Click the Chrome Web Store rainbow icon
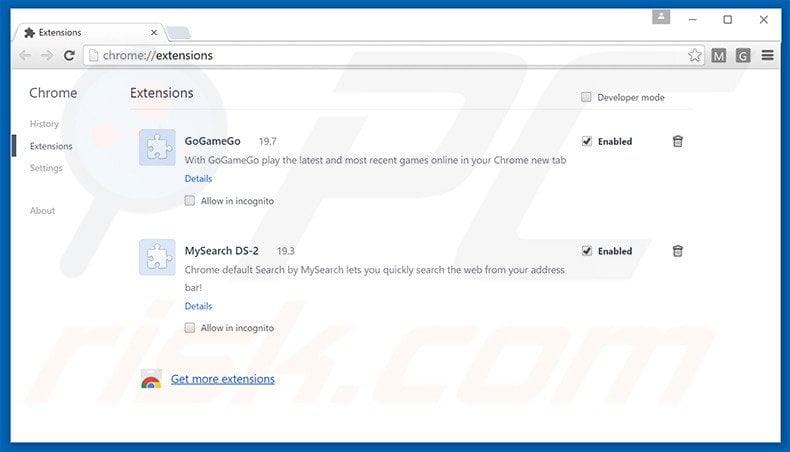Viewport: 790px width, 452px height. 151,379
